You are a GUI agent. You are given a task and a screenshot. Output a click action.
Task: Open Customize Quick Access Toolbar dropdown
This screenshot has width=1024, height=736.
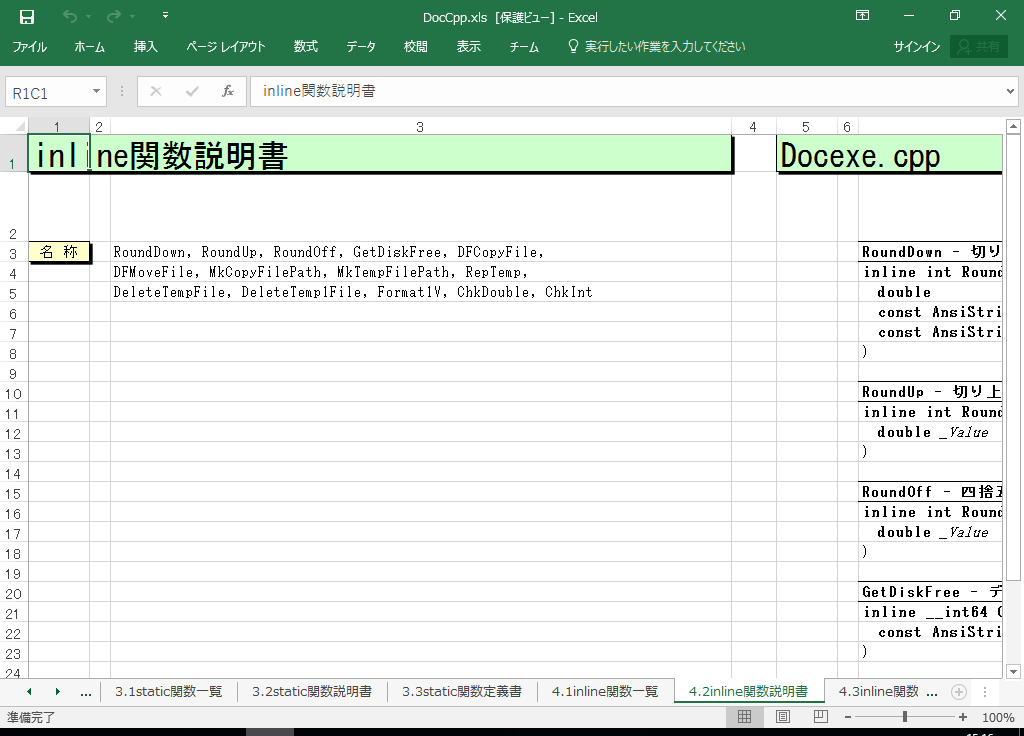pos(165,16)
